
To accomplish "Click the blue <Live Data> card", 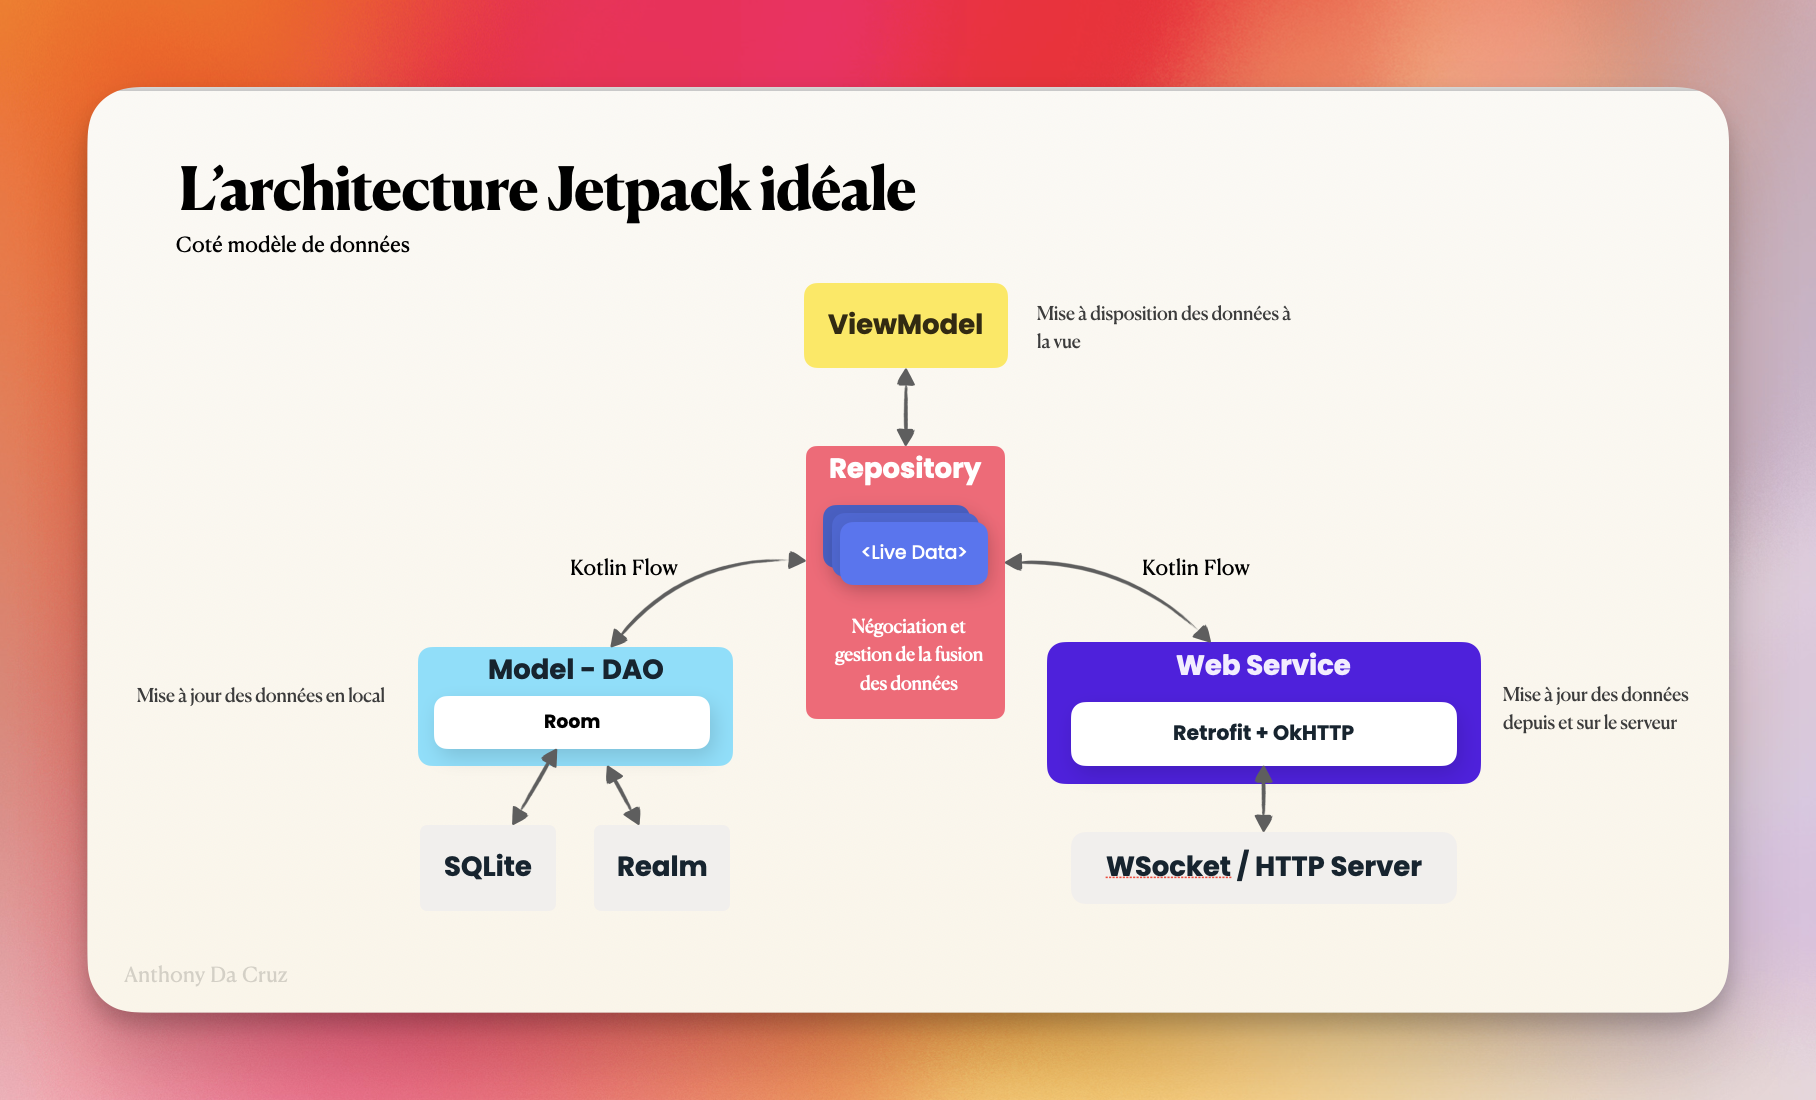I will tap(913, 553).
